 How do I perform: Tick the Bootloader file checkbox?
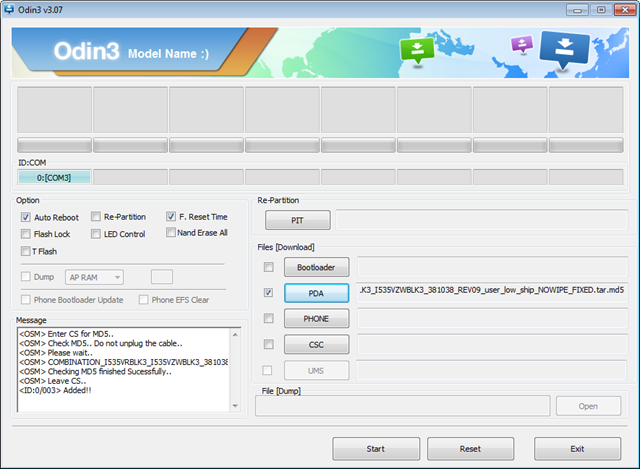point(269,267)
